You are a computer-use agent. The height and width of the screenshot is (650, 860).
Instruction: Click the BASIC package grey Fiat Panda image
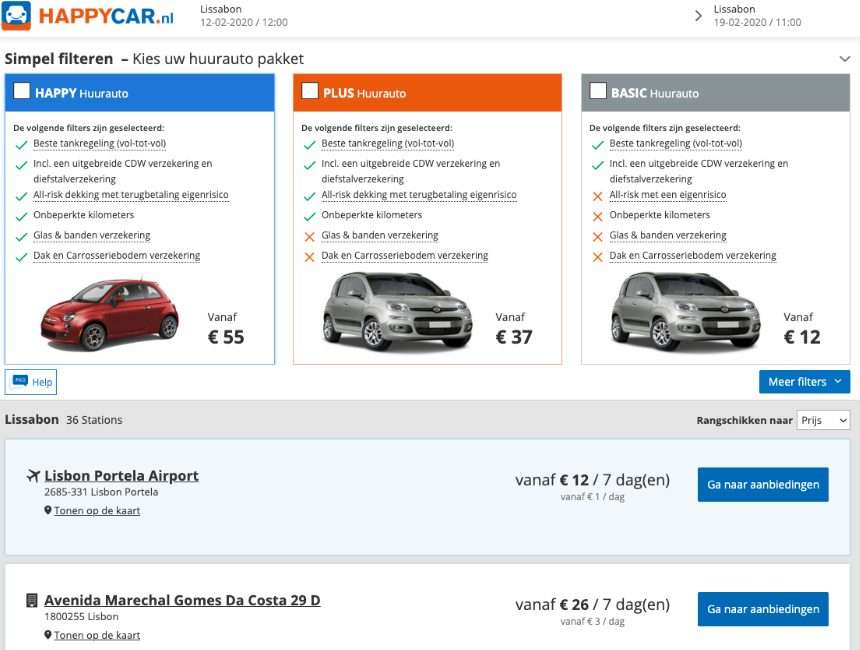(686, 310)
